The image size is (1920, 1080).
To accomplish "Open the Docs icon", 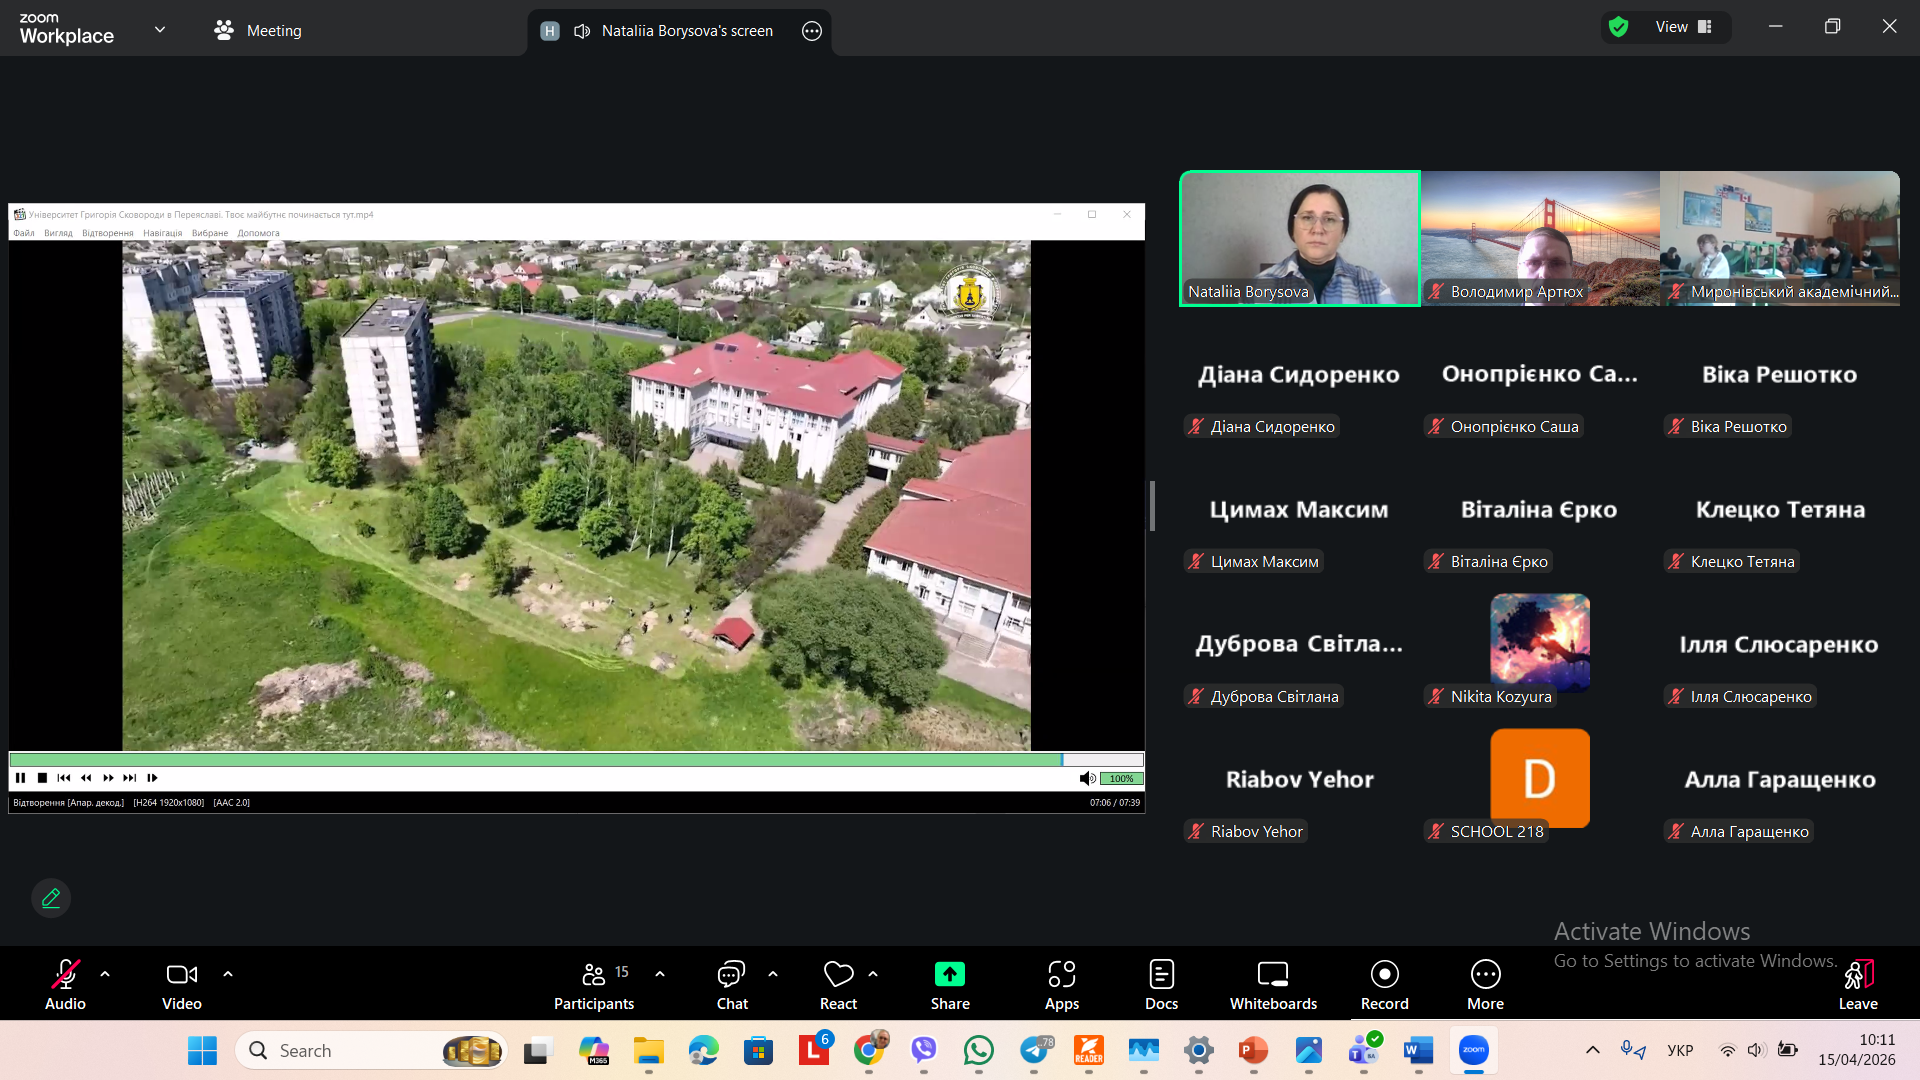I will tap(1161, 974).
